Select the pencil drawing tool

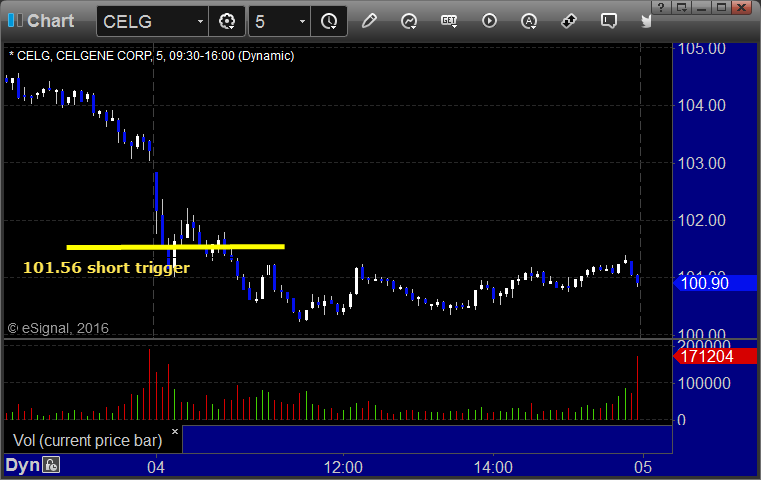[x=369, y=21]
